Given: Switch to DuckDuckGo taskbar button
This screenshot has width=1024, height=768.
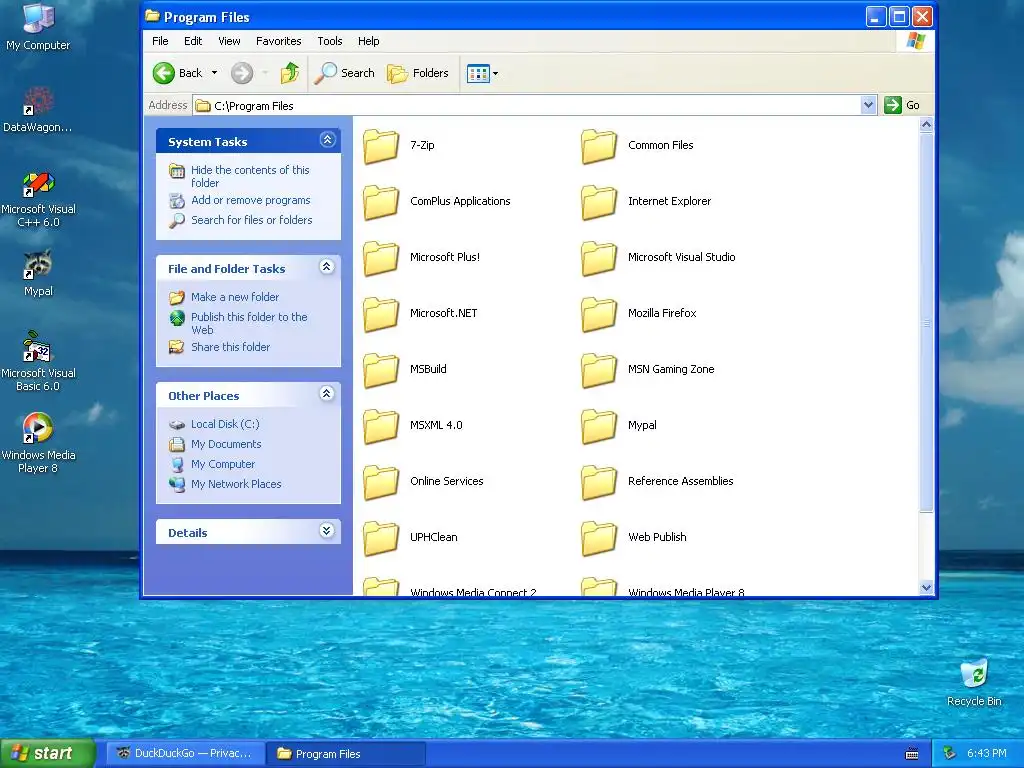Looking at the screenshot, I should (185, 754).
